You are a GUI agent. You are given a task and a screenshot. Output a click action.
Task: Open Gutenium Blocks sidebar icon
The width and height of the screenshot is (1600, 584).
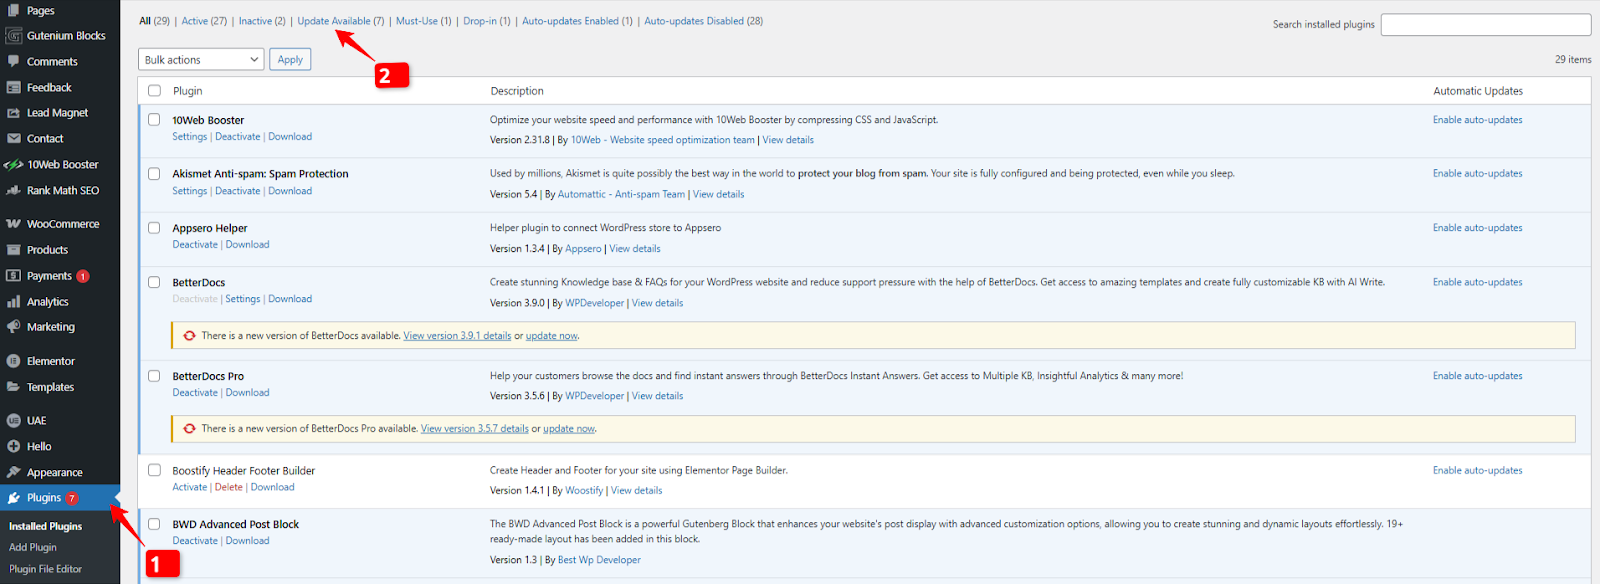tap(14, 36)
